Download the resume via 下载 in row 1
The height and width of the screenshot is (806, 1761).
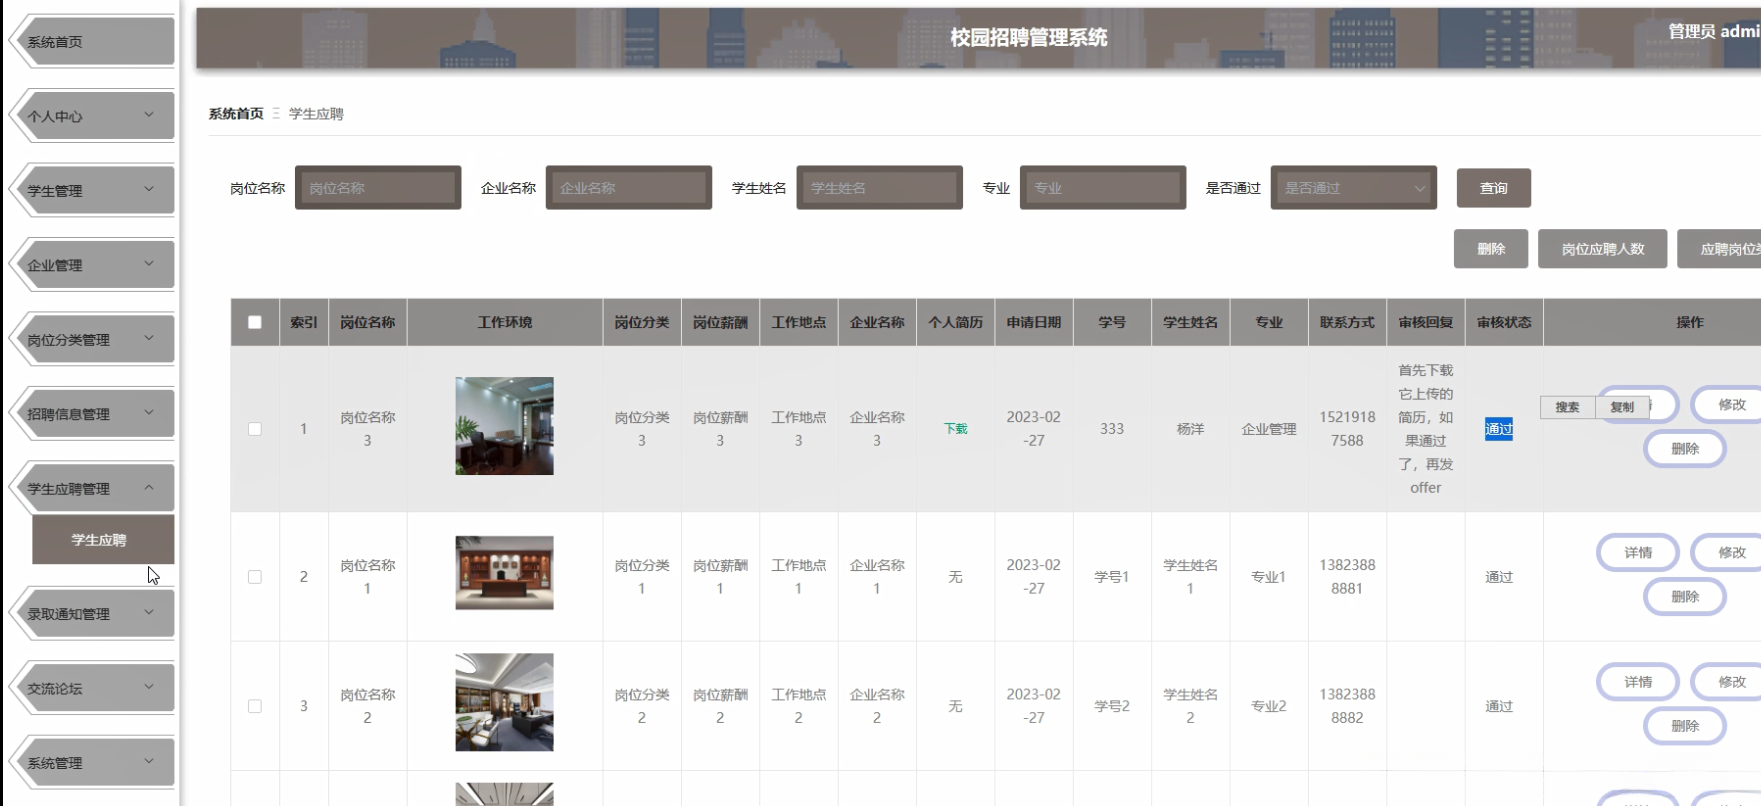tap(956, 429)
